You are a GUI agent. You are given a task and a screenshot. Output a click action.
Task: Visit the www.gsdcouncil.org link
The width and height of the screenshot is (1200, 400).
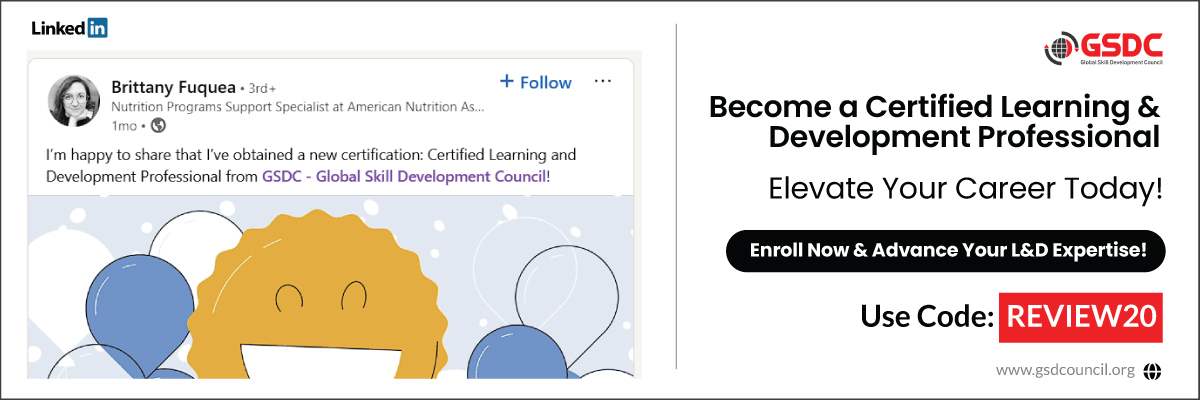click(x=1065, y=370)
